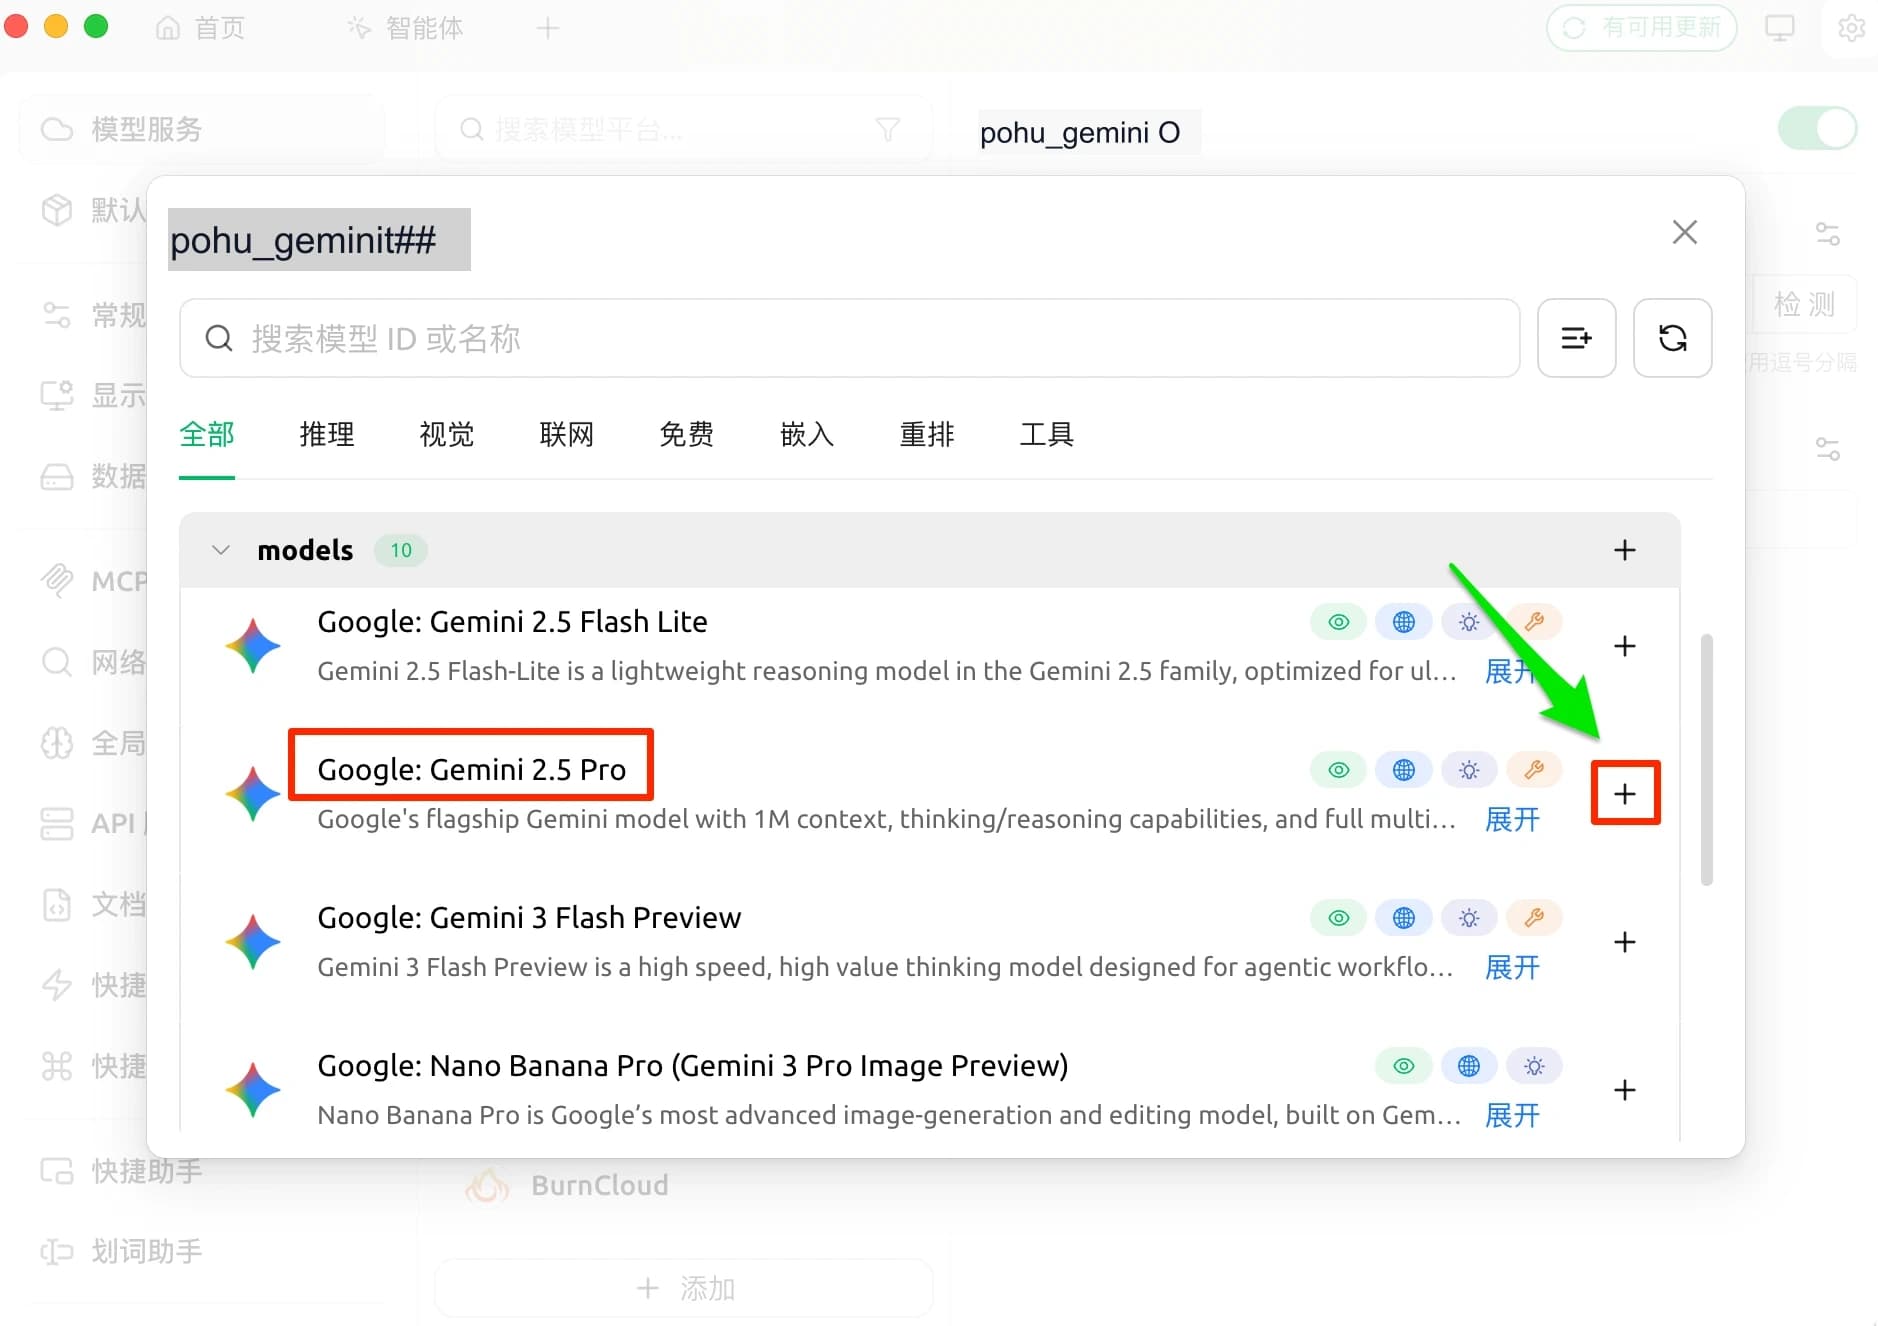This screenshot has height=1326, width=1878.
Task: Switch to the 推理 filter tab
Action: pos(327,434)
